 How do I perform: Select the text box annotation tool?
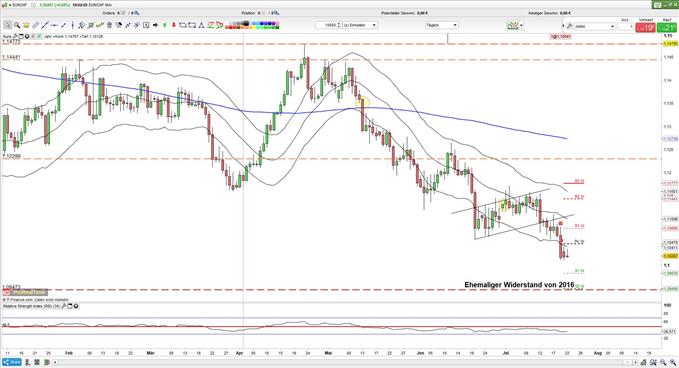[146, 25]
